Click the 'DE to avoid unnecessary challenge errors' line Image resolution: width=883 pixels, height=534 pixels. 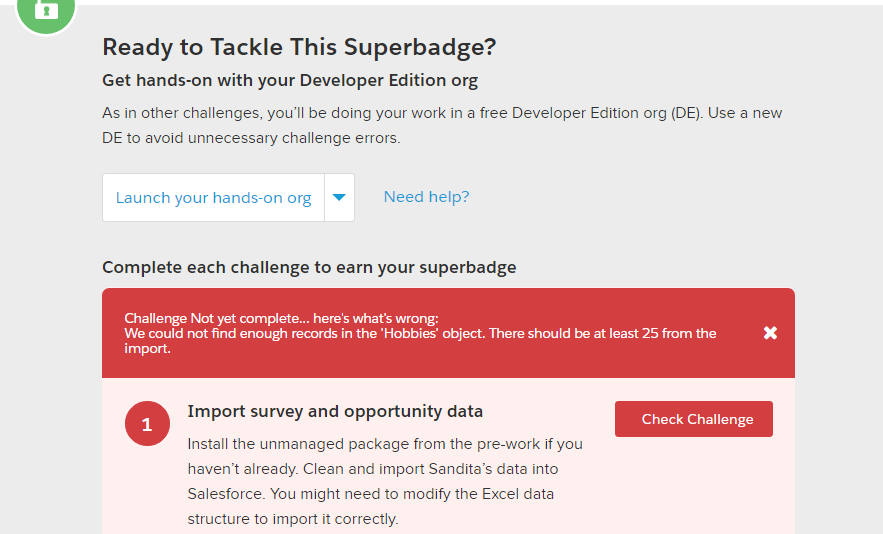(x=251, y=138)
